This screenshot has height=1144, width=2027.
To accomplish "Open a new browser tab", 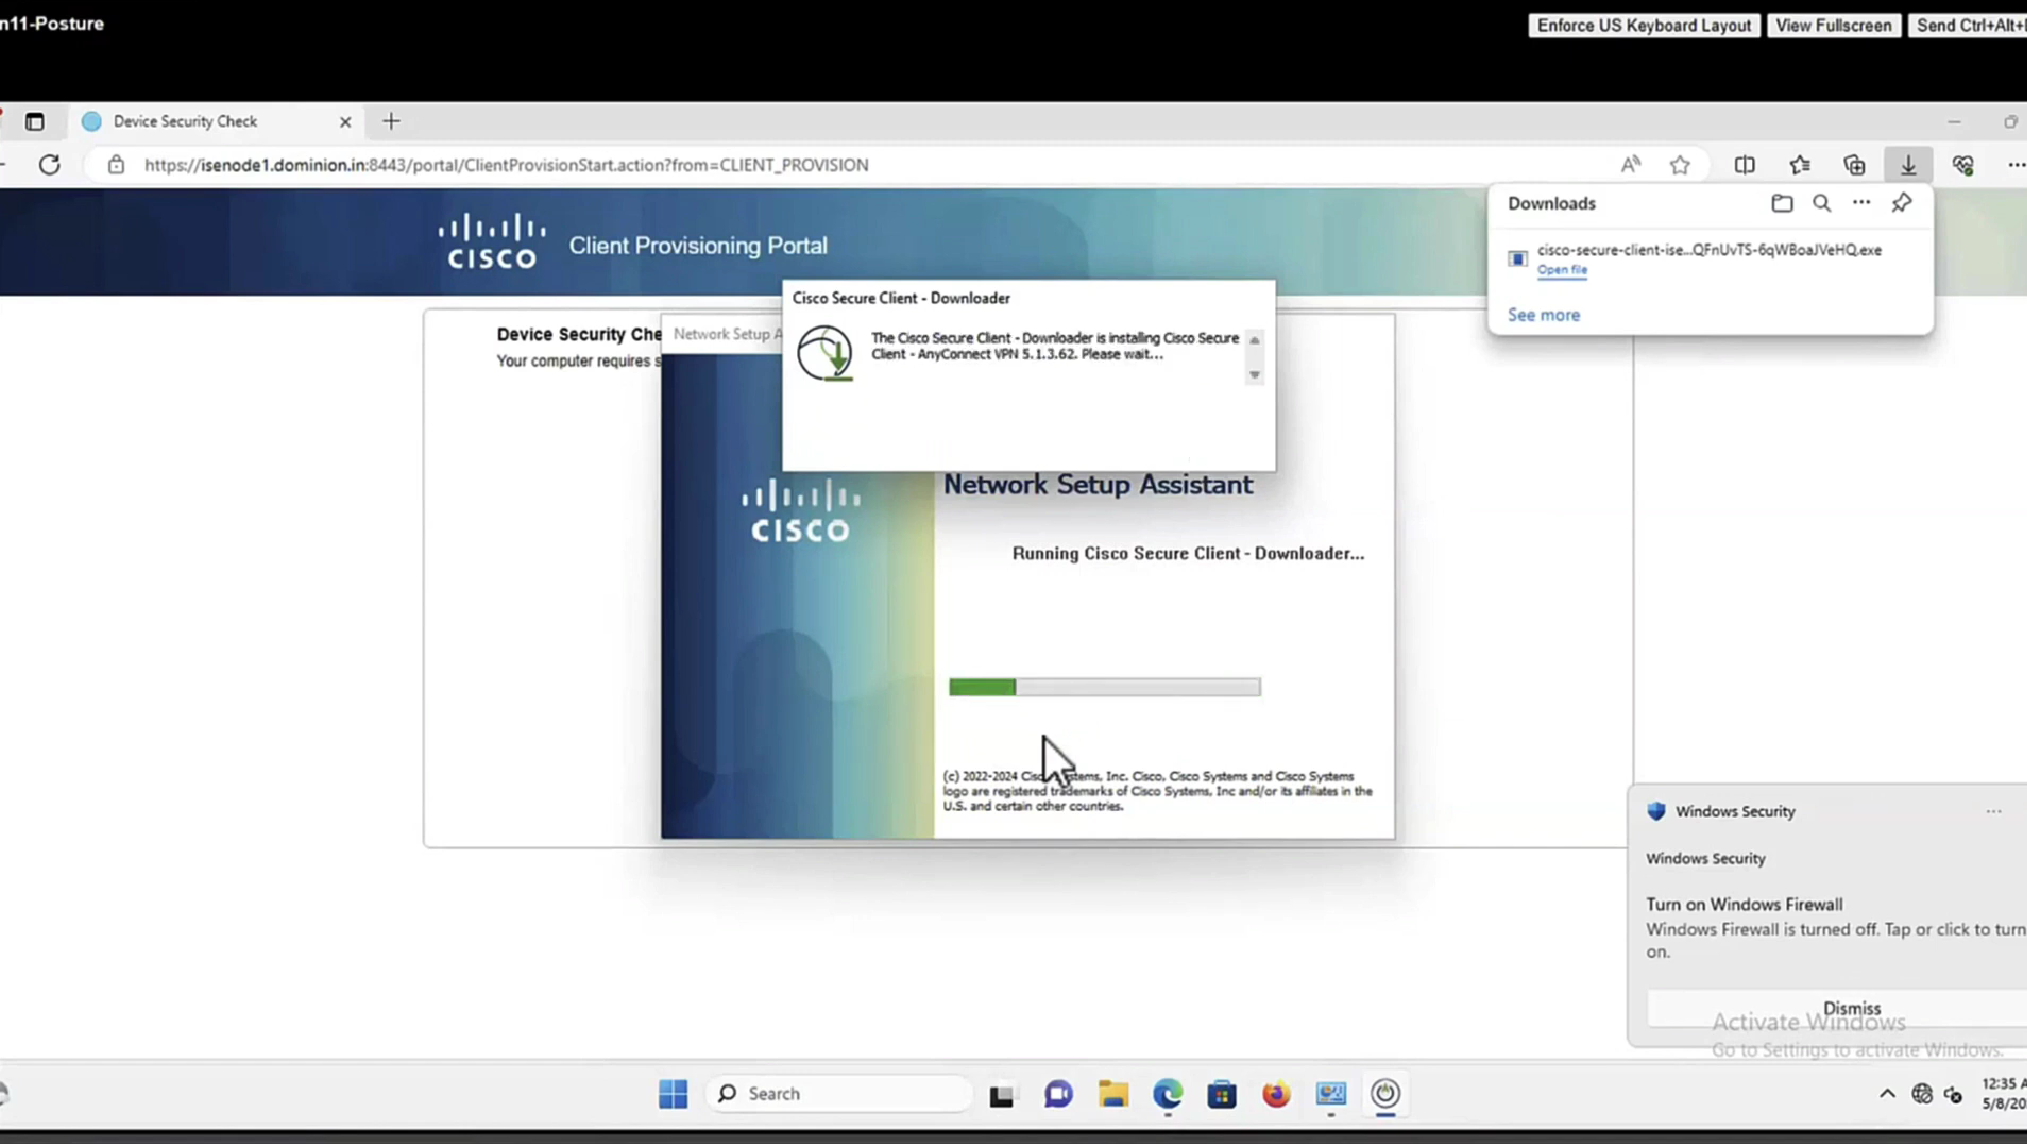I will pos(391,121).
